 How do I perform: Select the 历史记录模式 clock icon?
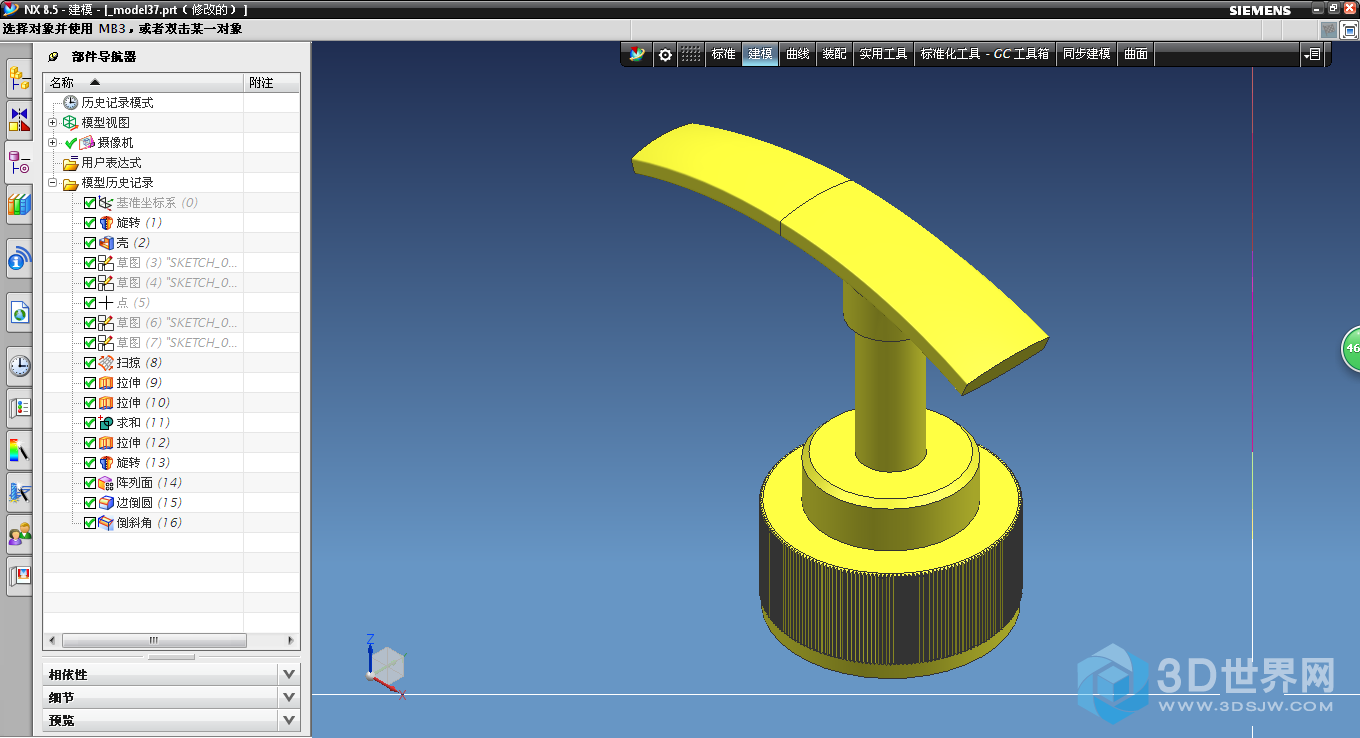tap(70, 103)
